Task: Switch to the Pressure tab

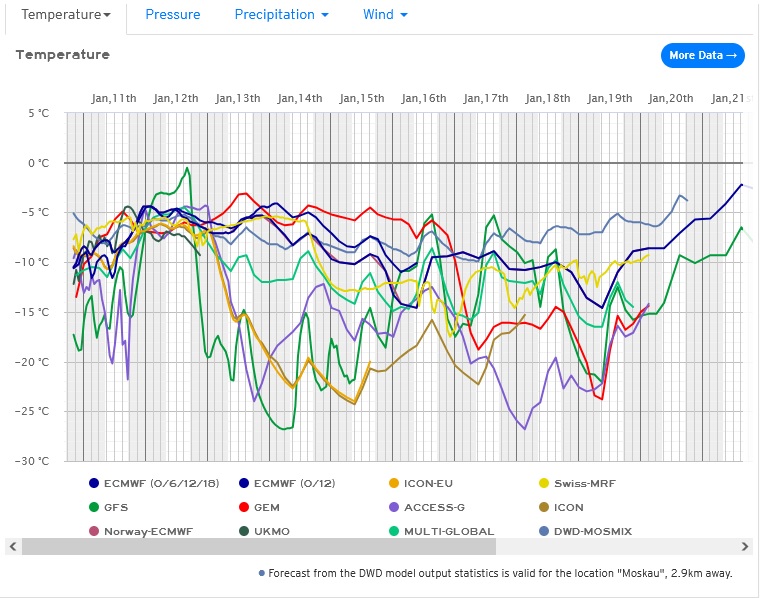Action: (172, 15)
